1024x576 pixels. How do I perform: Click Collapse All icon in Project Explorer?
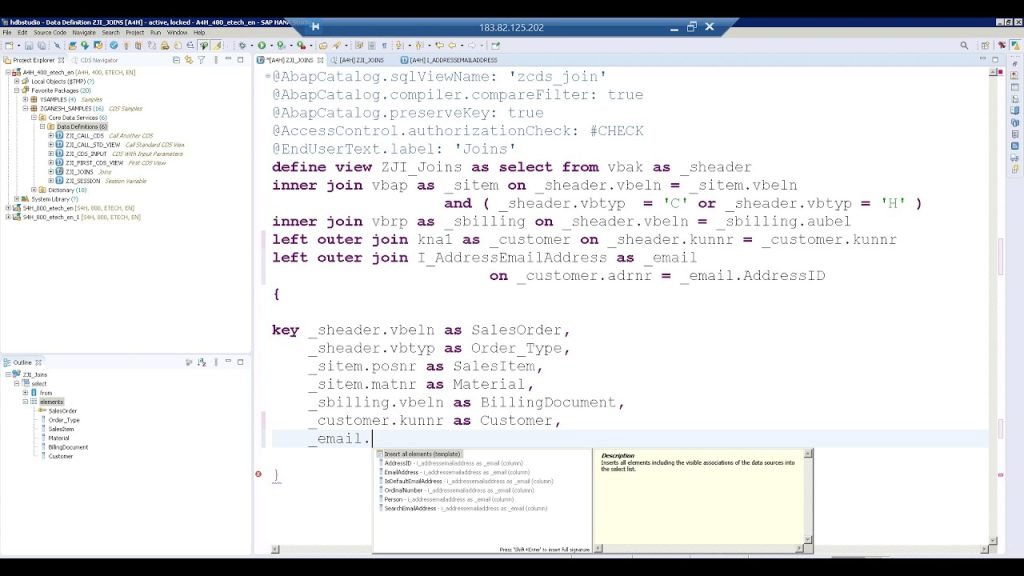(177, 60)
